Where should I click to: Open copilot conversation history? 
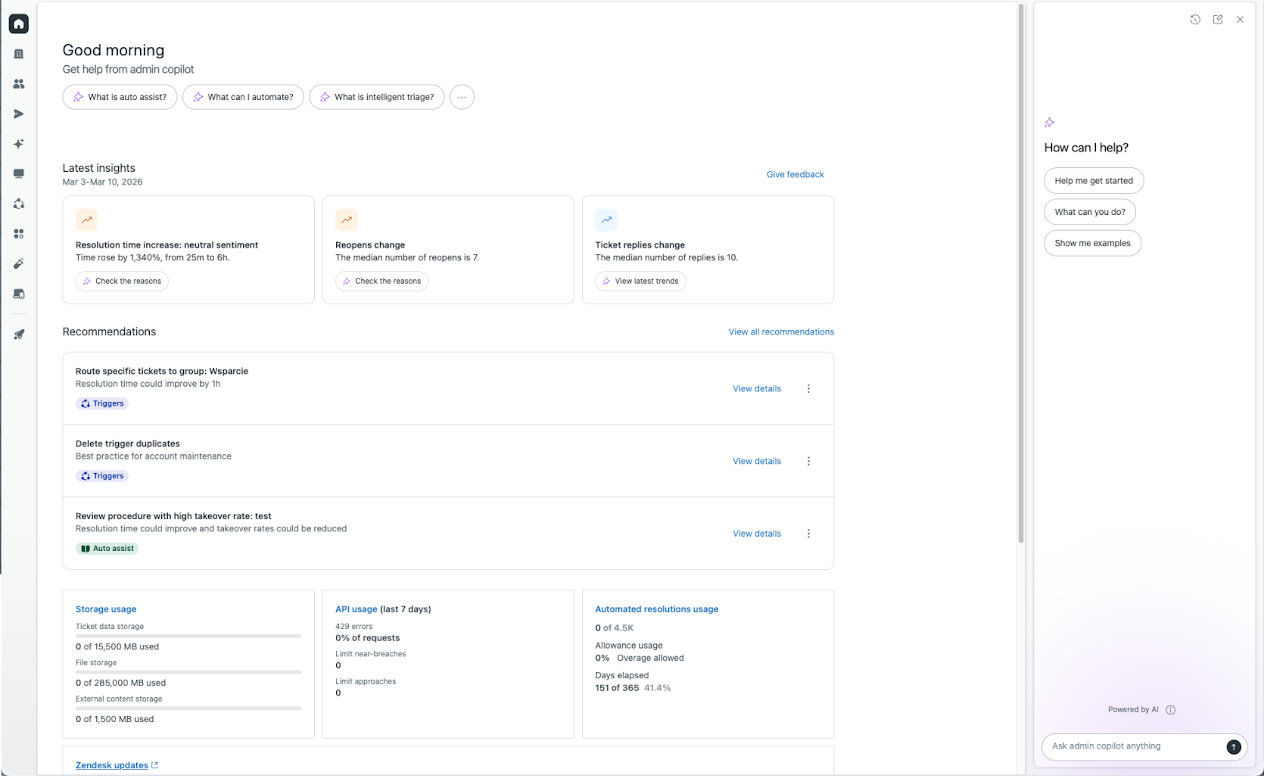(1195, 19)
